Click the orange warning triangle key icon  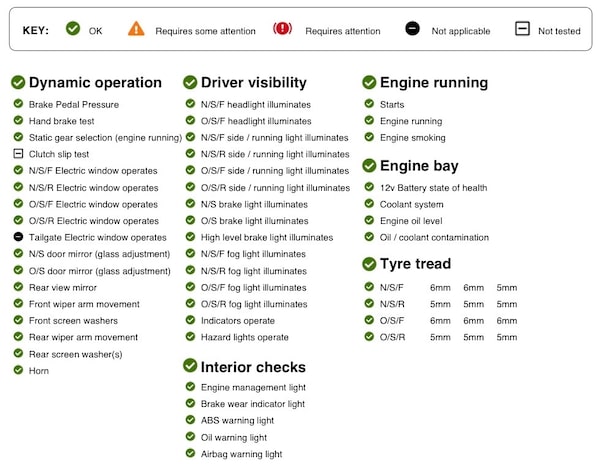pos(136,29)
